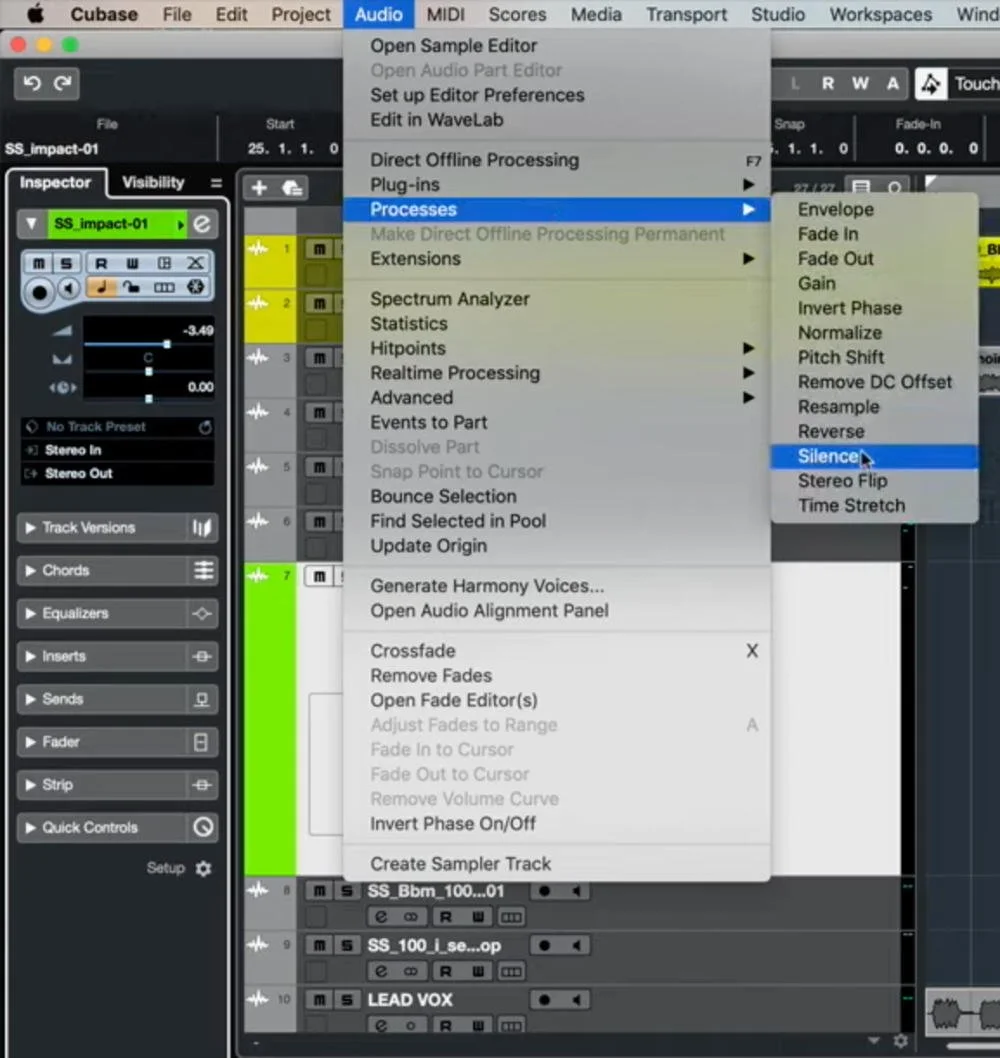Enable Read automation on SS_impact-01
The height and width of the screenshot is (1058, 1000).
(102, 262)
